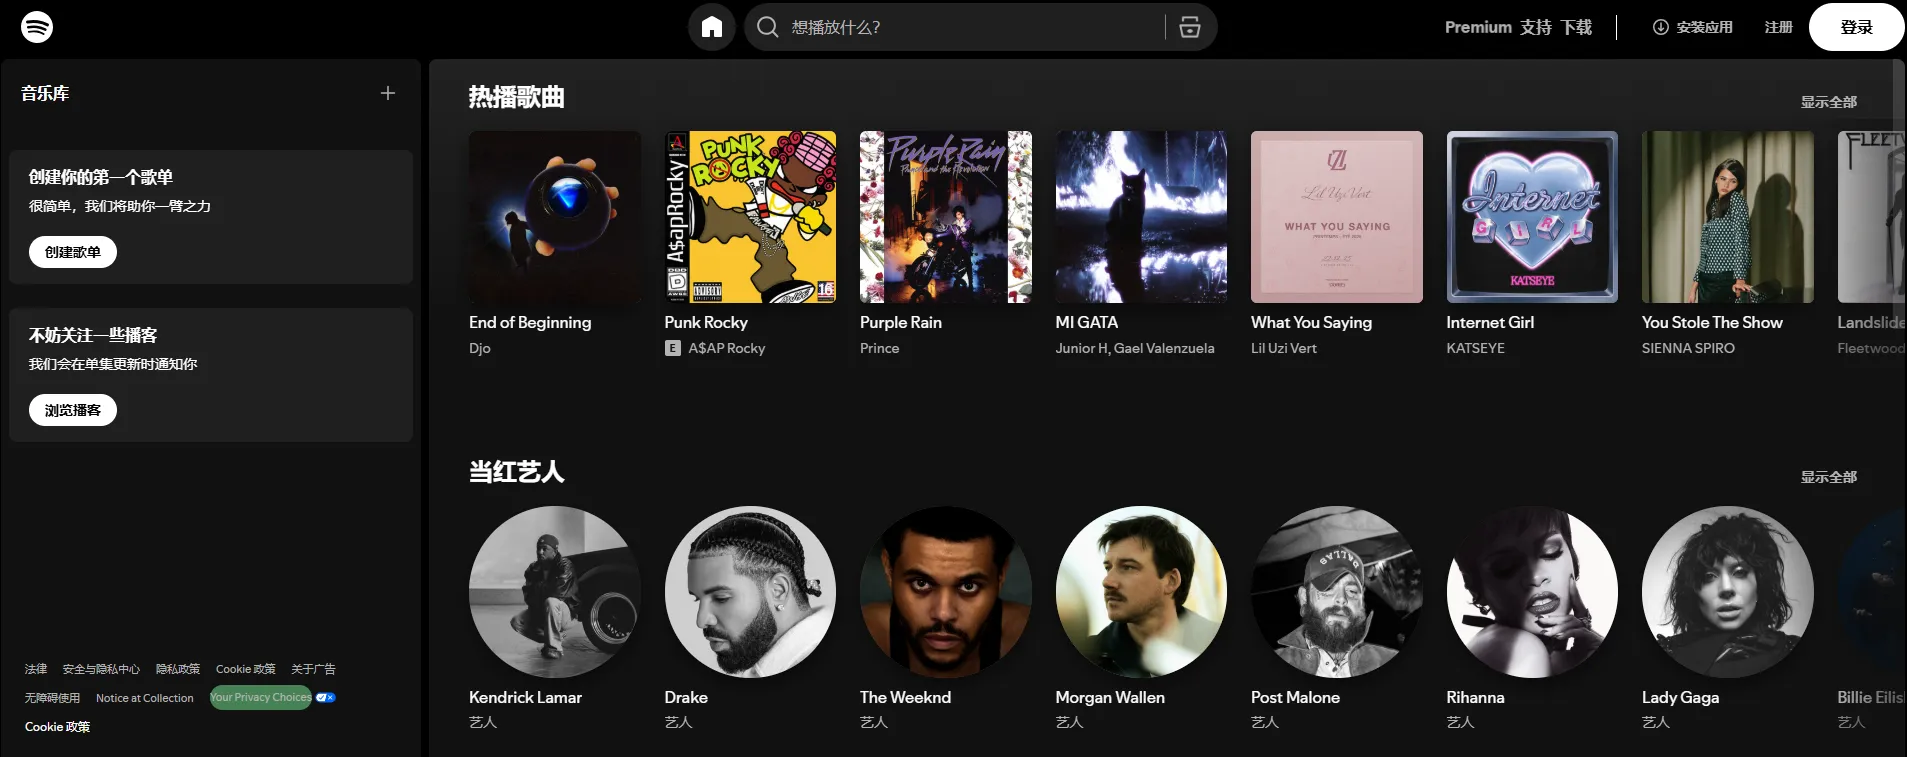Click the plus icon in music library
Viewport: 1907px width, 757px height.
(x=388, y=93)
